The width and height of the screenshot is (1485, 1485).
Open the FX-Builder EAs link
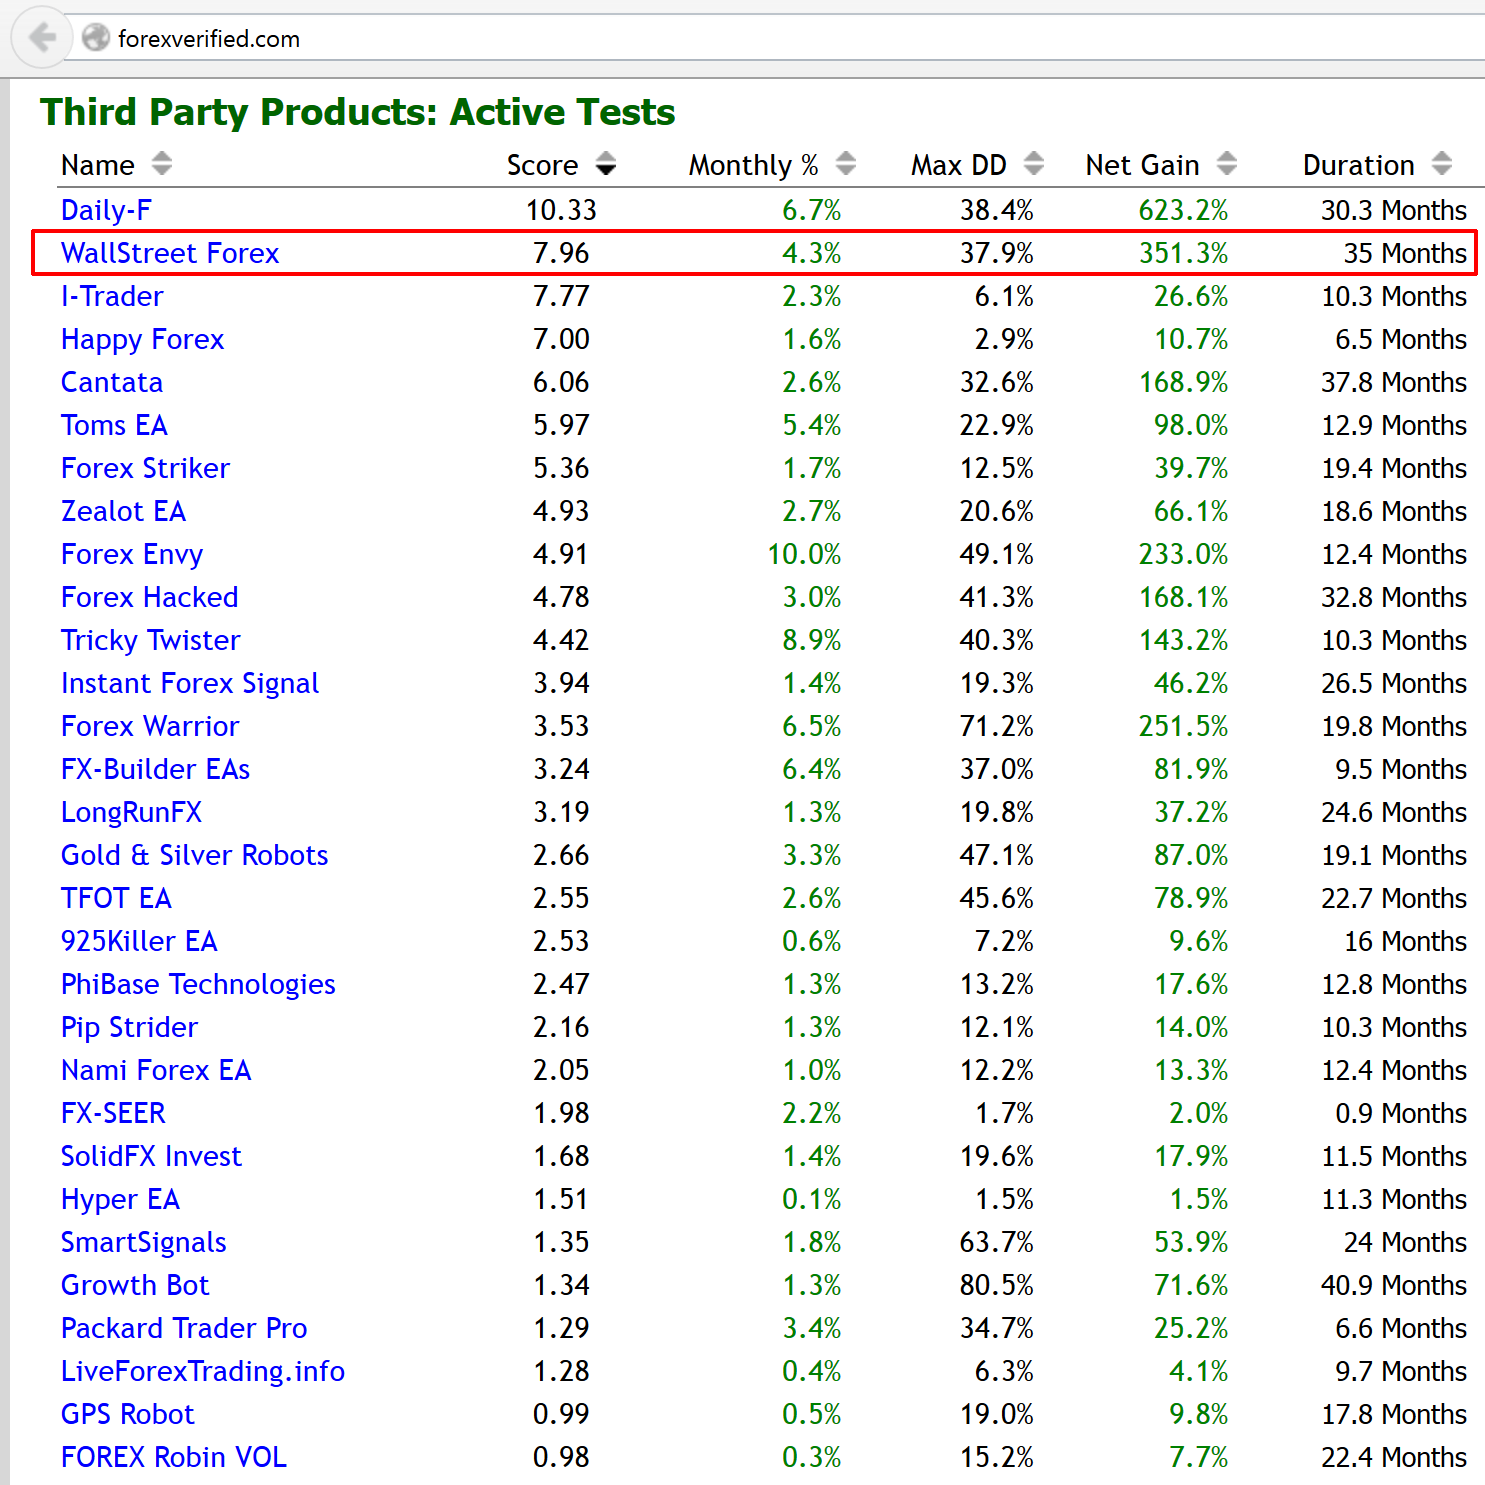155,769
